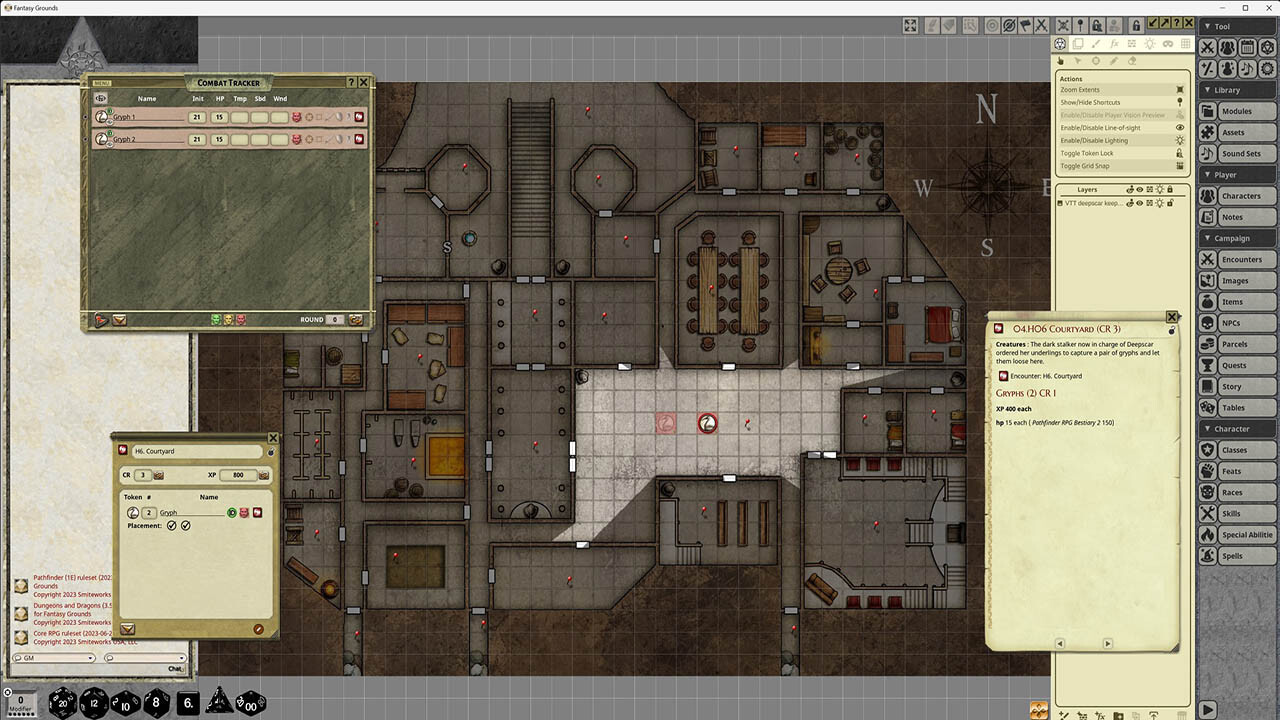Open the music notes sound tool icon
The image size is (1280, 720).
coord(1247,69)
